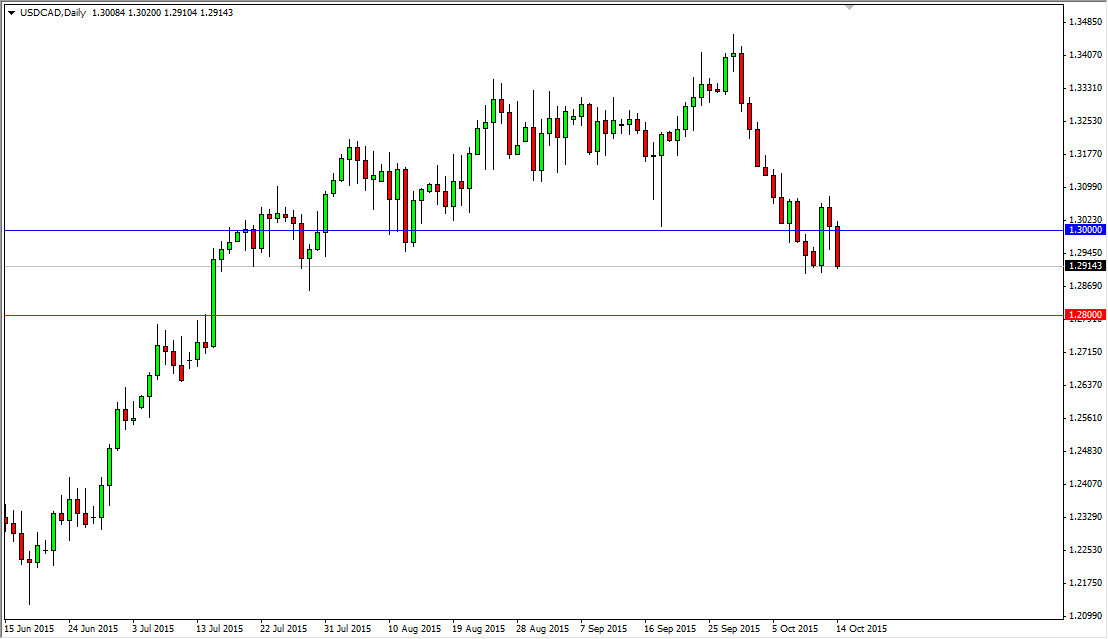Click the black 1.29143 current price marker
The image size is (1108, 639).
[x=1084, y=266]
